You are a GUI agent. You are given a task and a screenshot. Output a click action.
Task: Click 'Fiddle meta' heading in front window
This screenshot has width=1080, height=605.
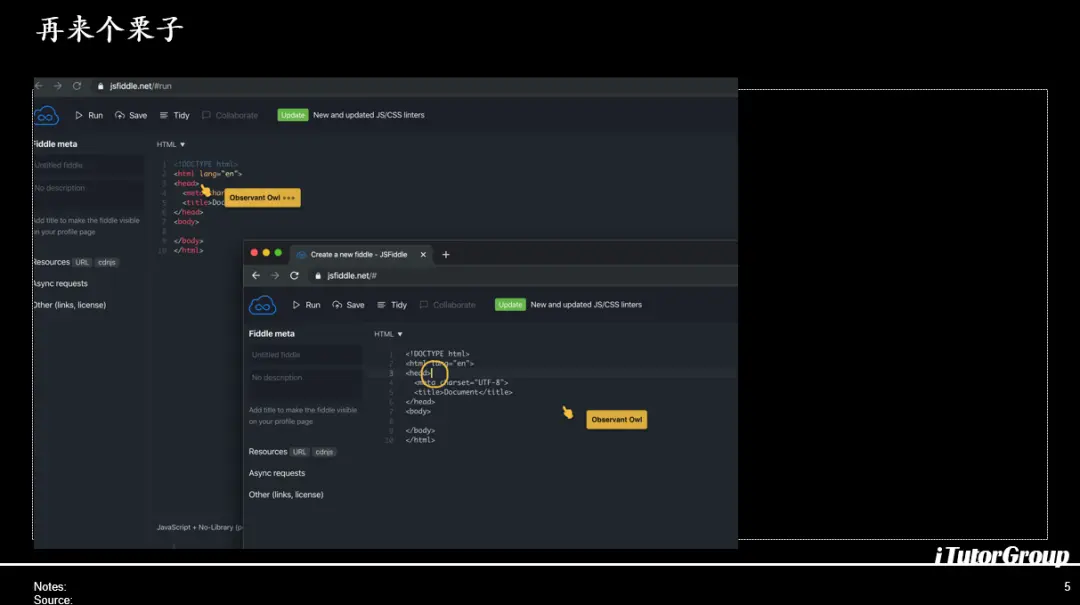271,334
